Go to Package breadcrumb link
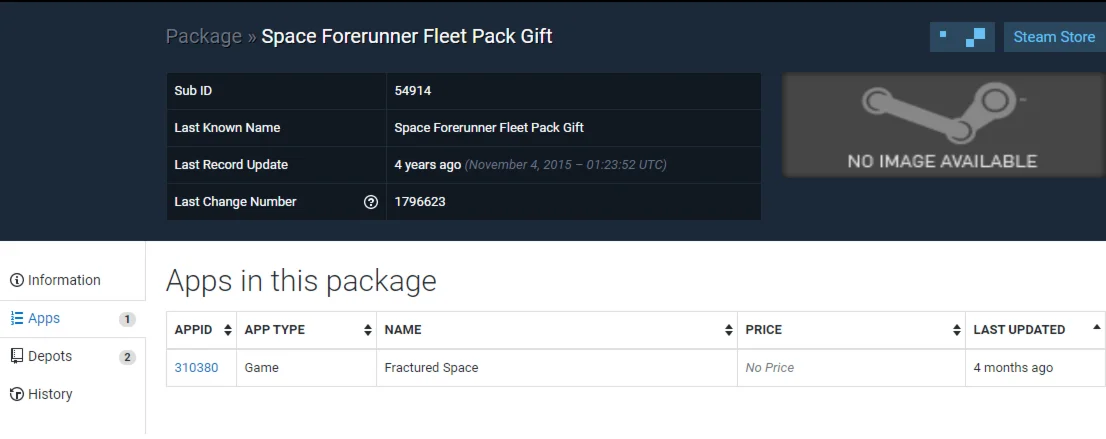Image resolution: width=1106 pixels, height=439 pixels. click(203, 37)
